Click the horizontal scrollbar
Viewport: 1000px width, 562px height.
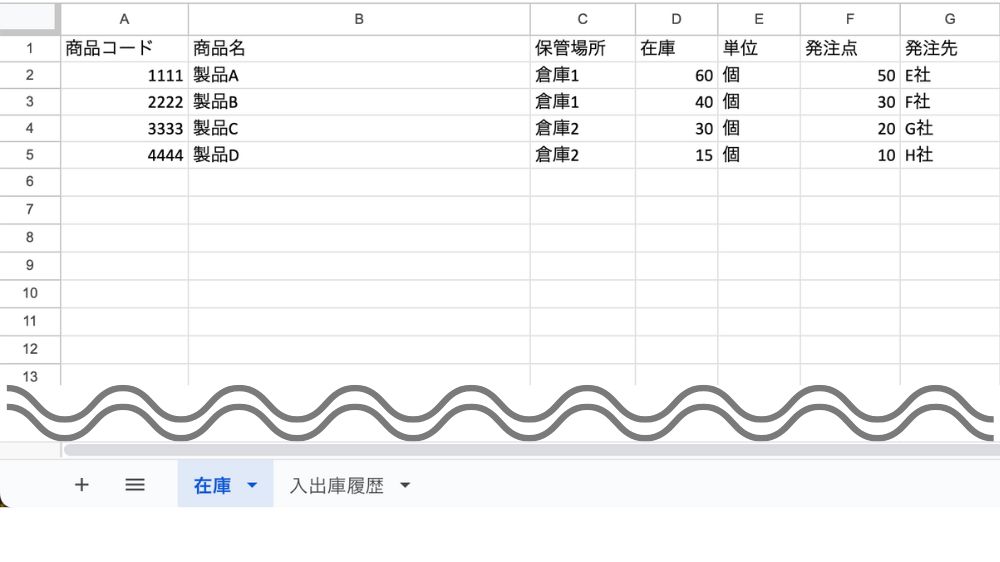coord(500,450)
